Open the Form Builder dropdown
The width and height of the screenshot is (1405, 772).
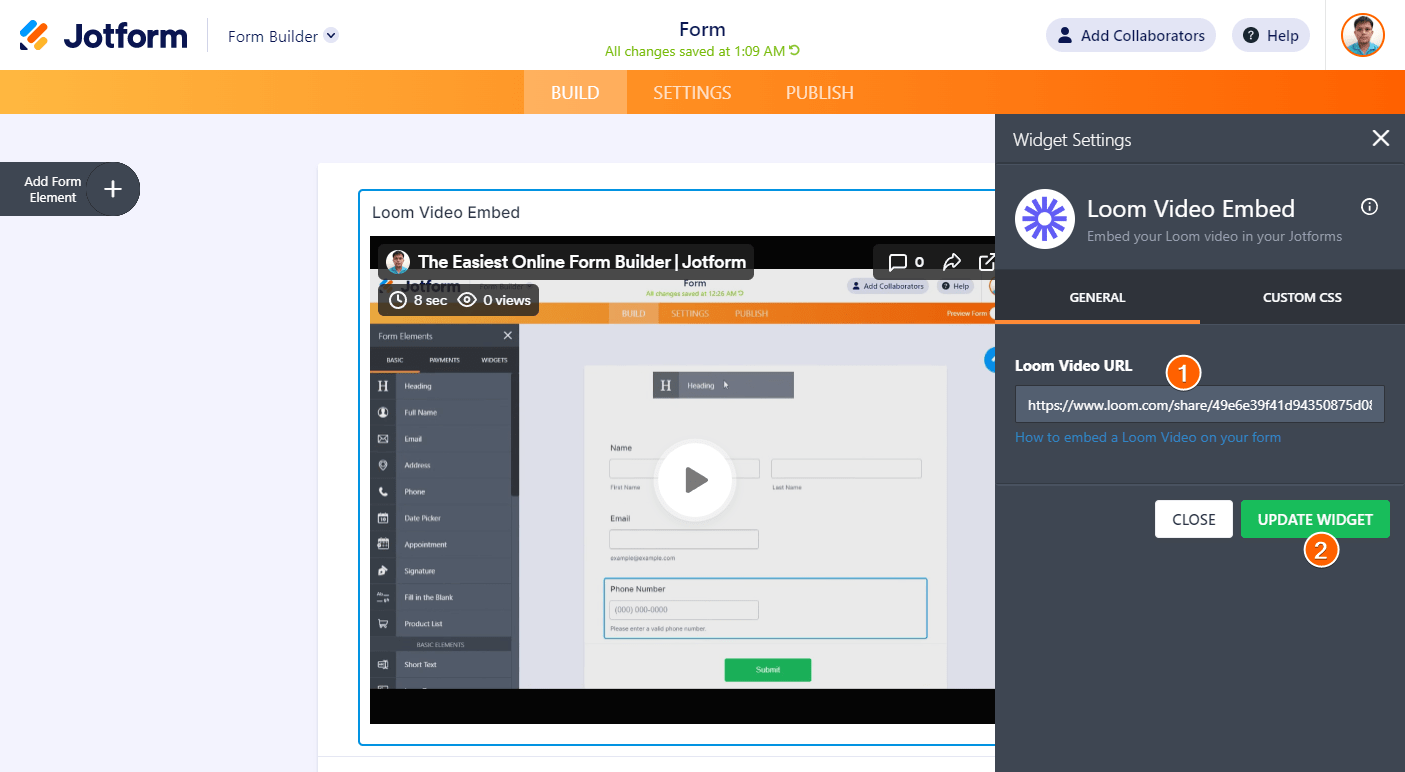[x=283, y=36]
